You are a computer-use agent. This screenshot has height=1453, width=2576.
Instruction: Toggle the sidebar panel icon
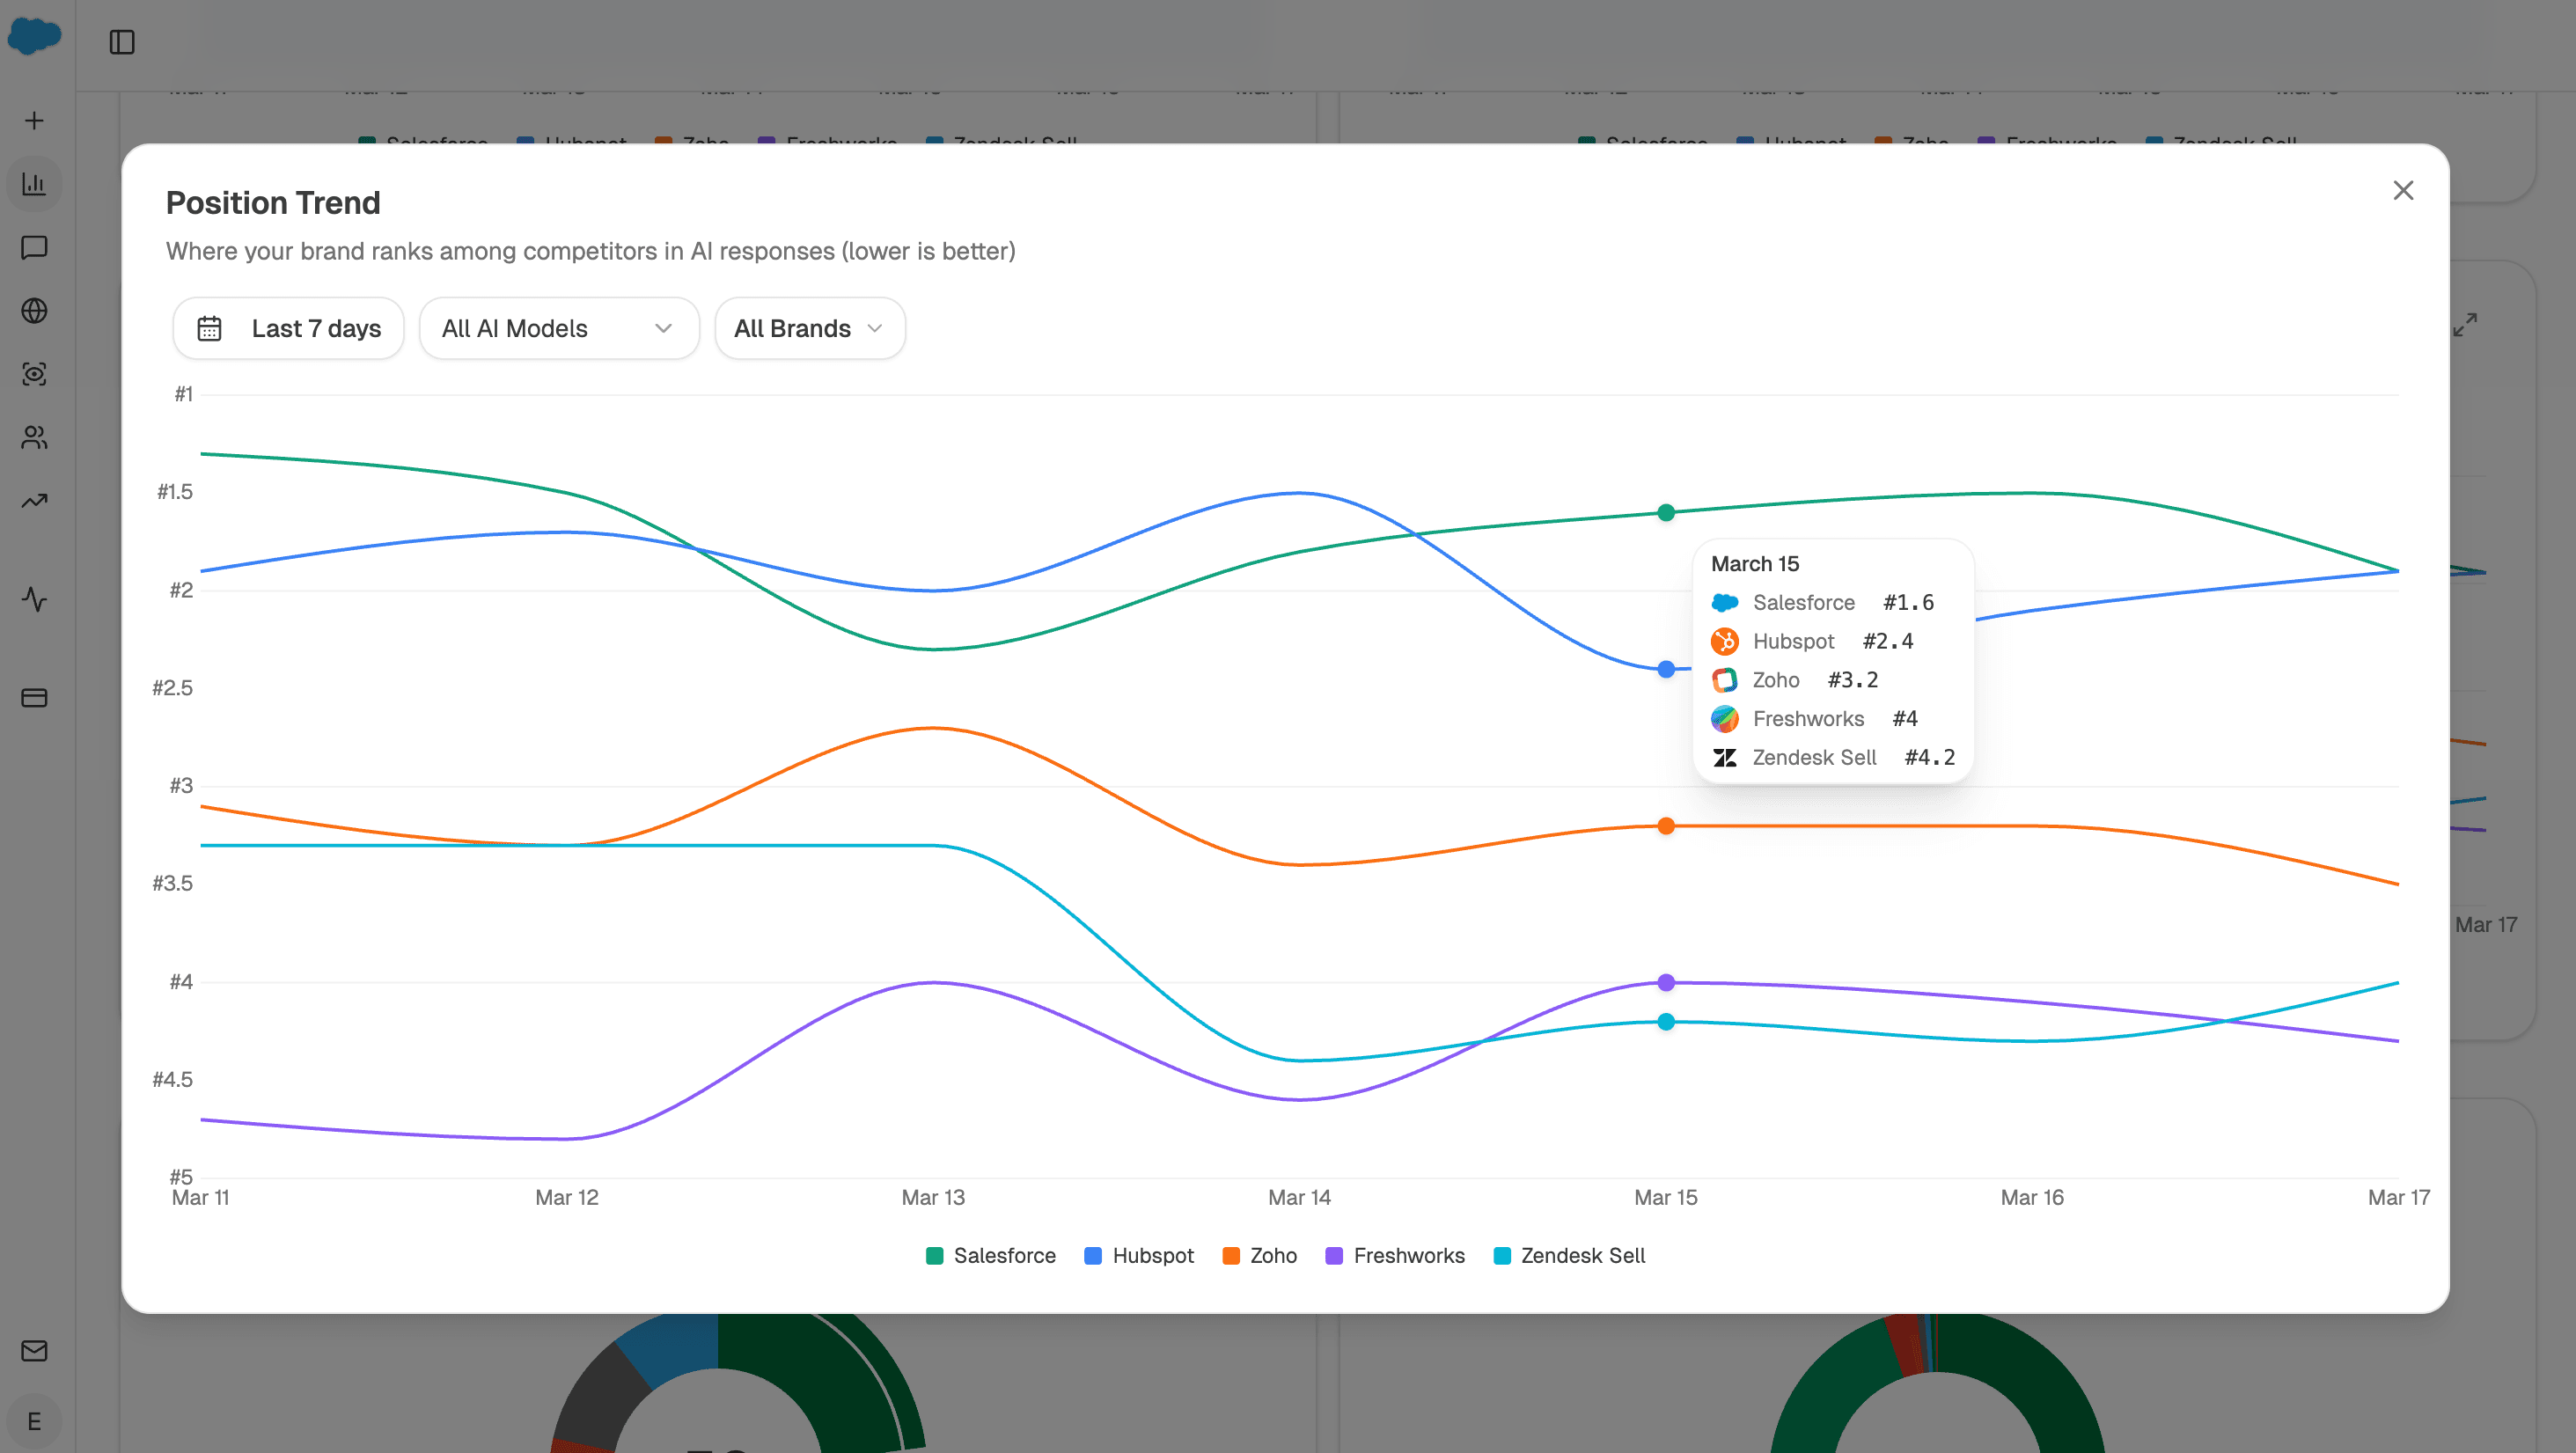click(x=122, y=42)
